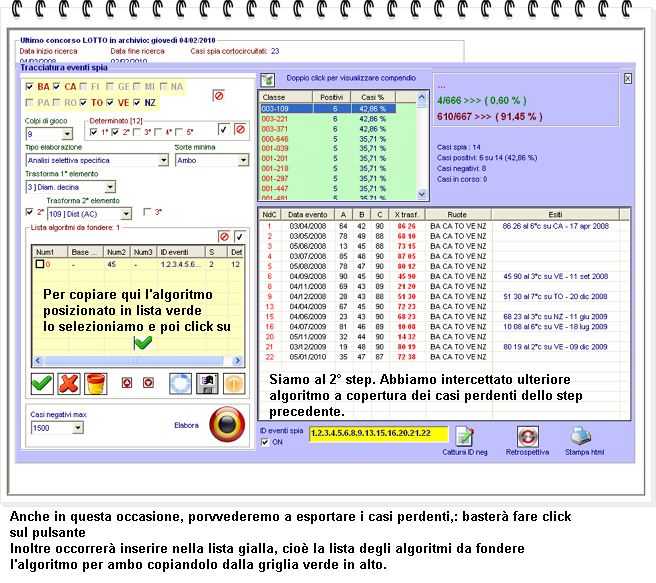Toggle the BA wheel checkbox

point(29,87)
